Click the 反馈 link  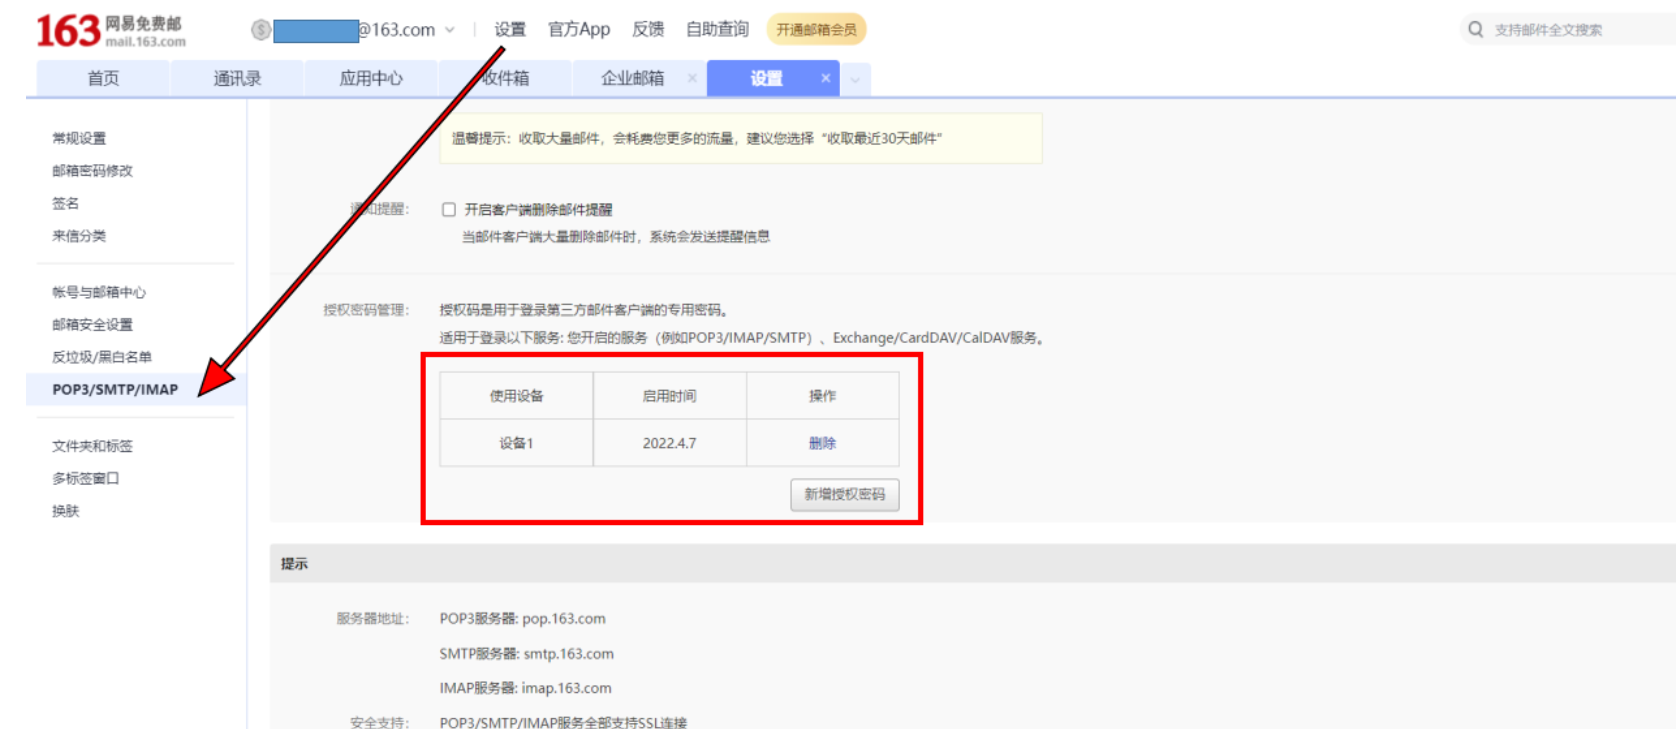tap(648, 30)
